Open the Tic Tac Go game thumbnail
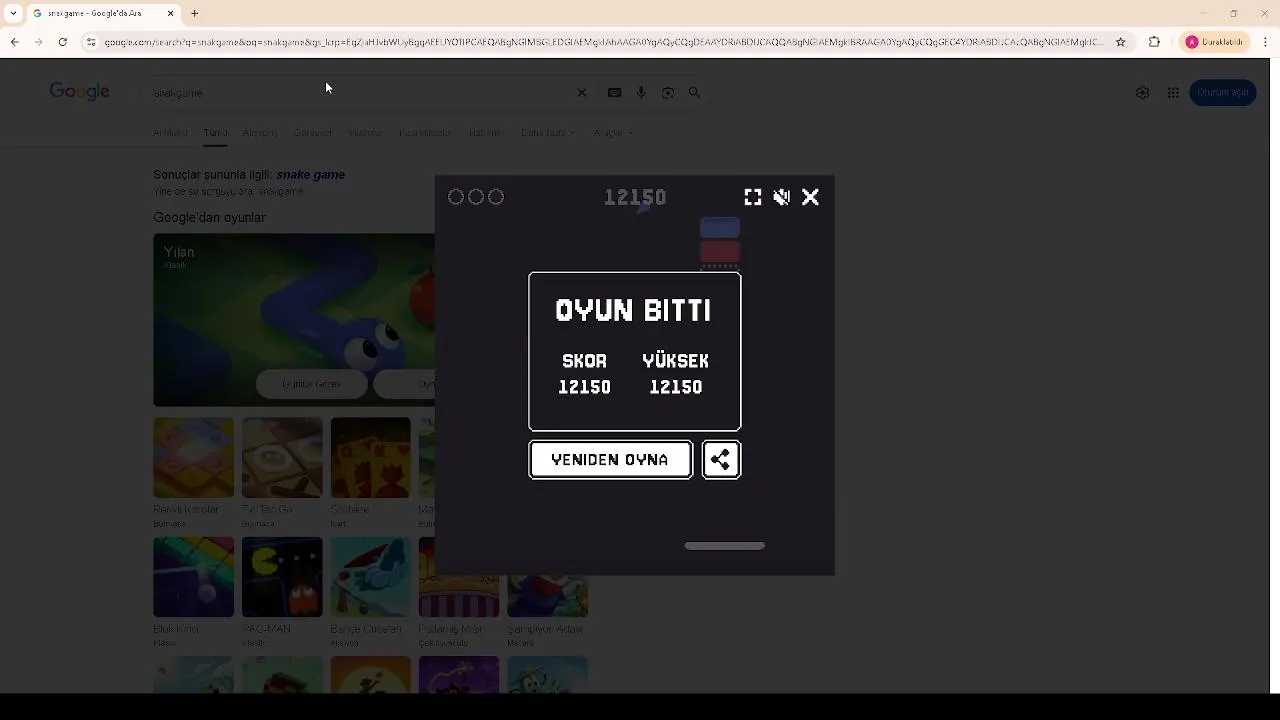 tap(282, 458)
